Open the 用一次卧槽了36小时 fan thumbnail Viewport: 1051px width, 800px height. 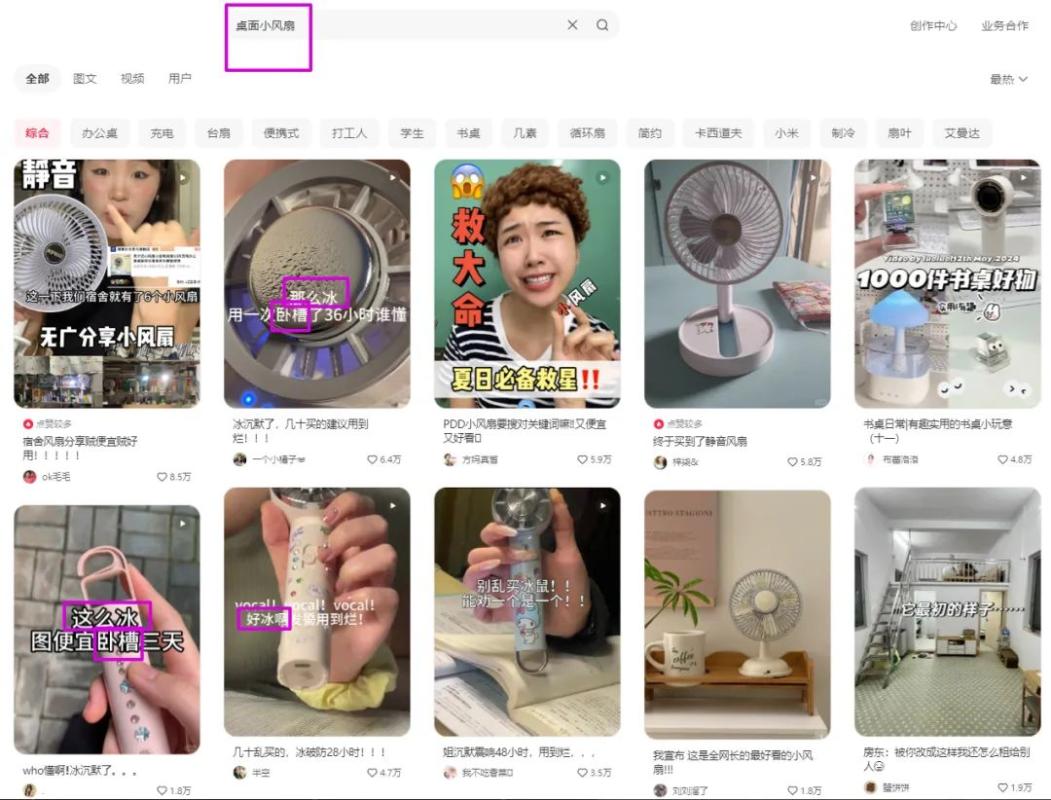click(x=317, y=283)
